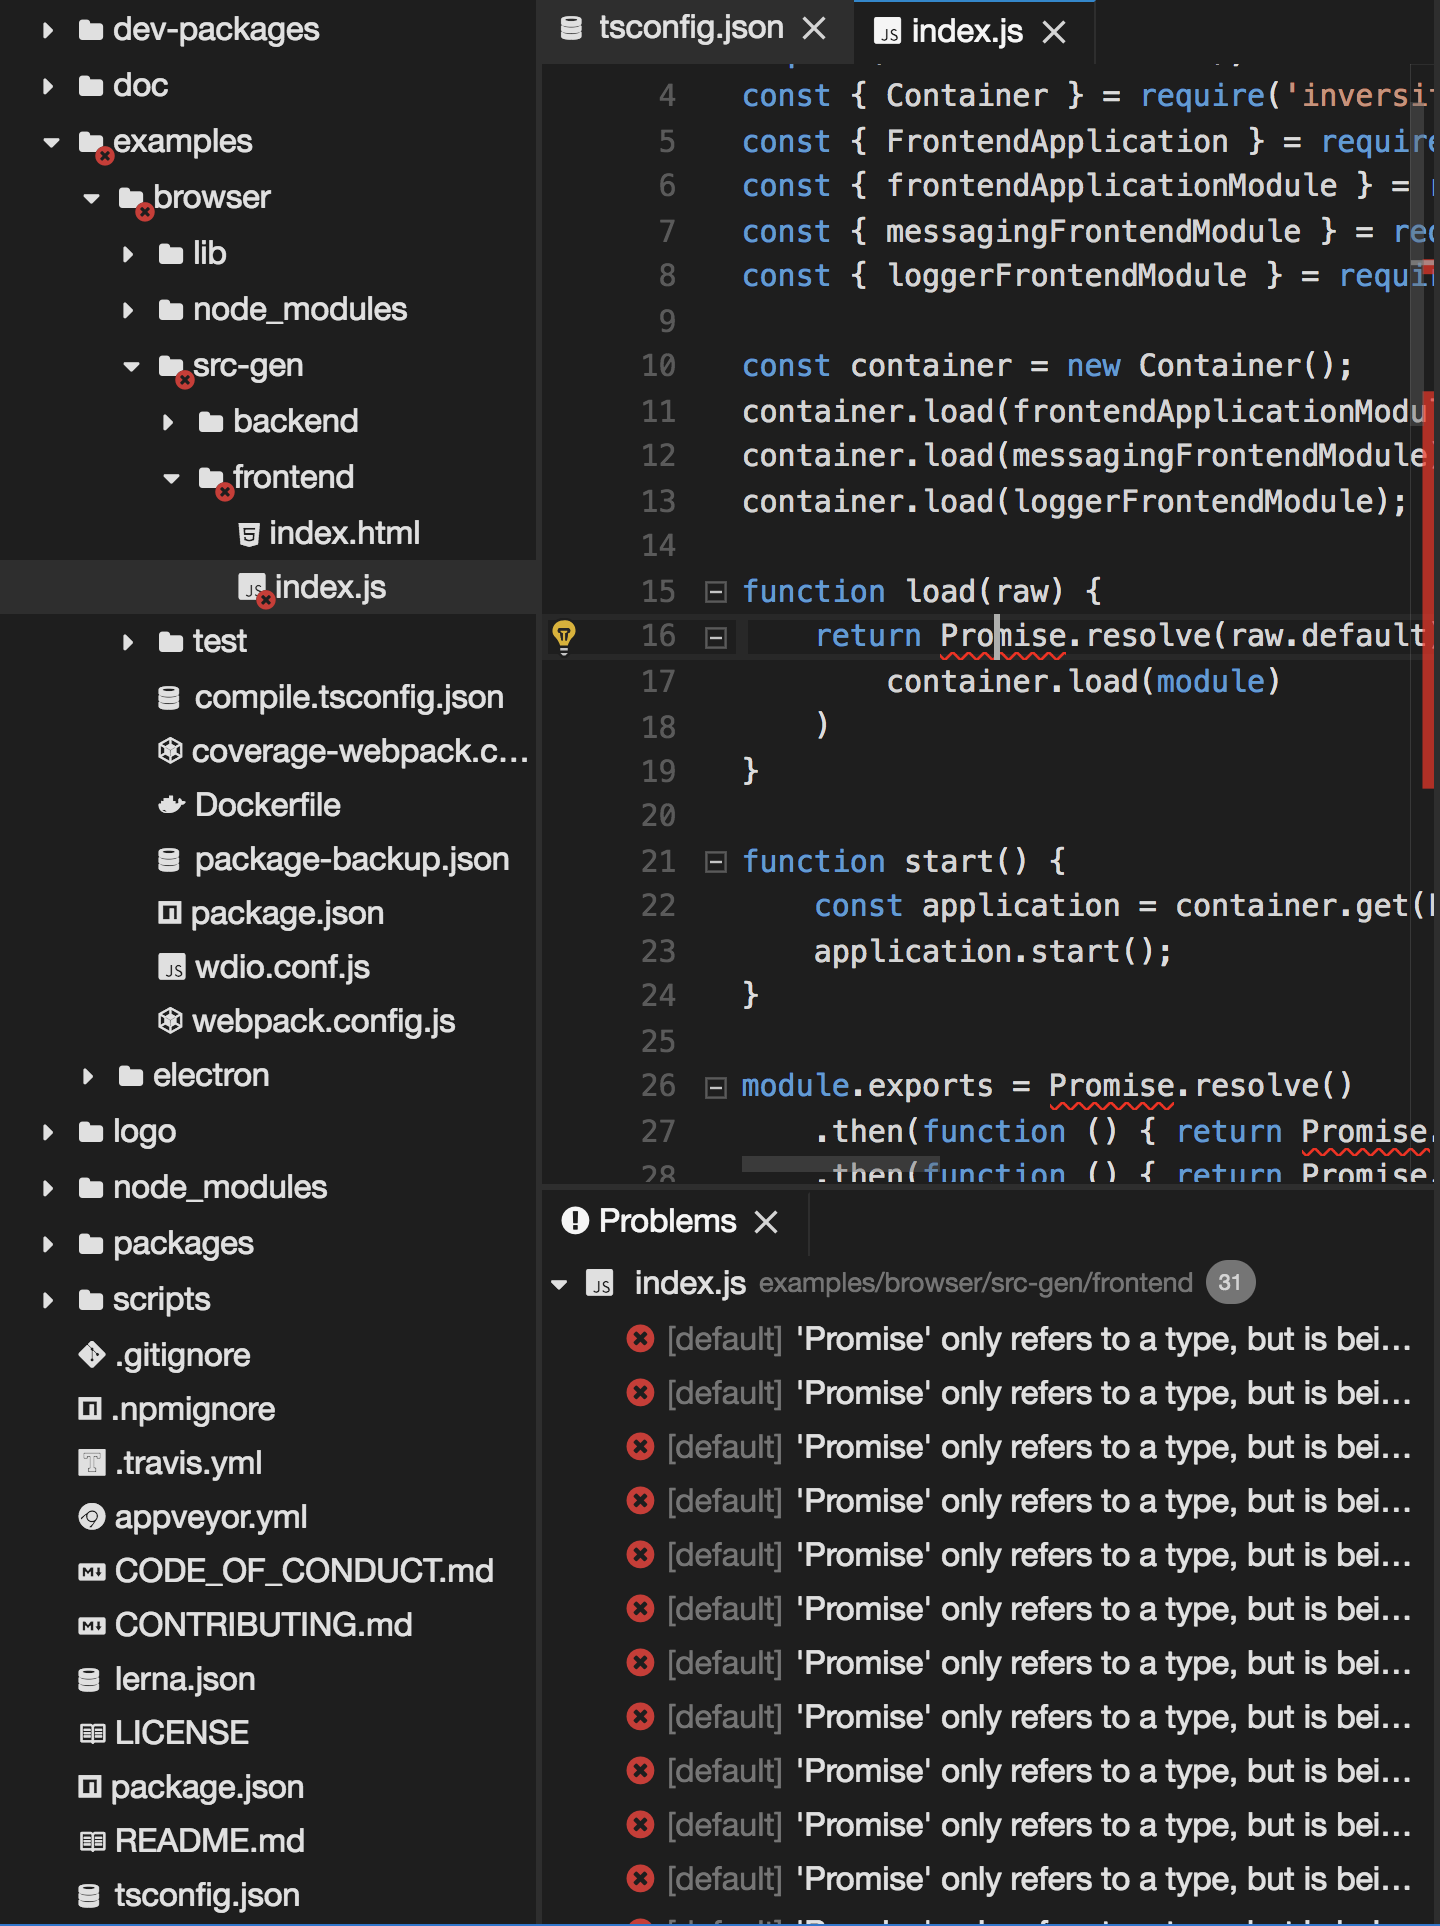
Task: Open webpack.config.js file
Action: pos(323,1021)
